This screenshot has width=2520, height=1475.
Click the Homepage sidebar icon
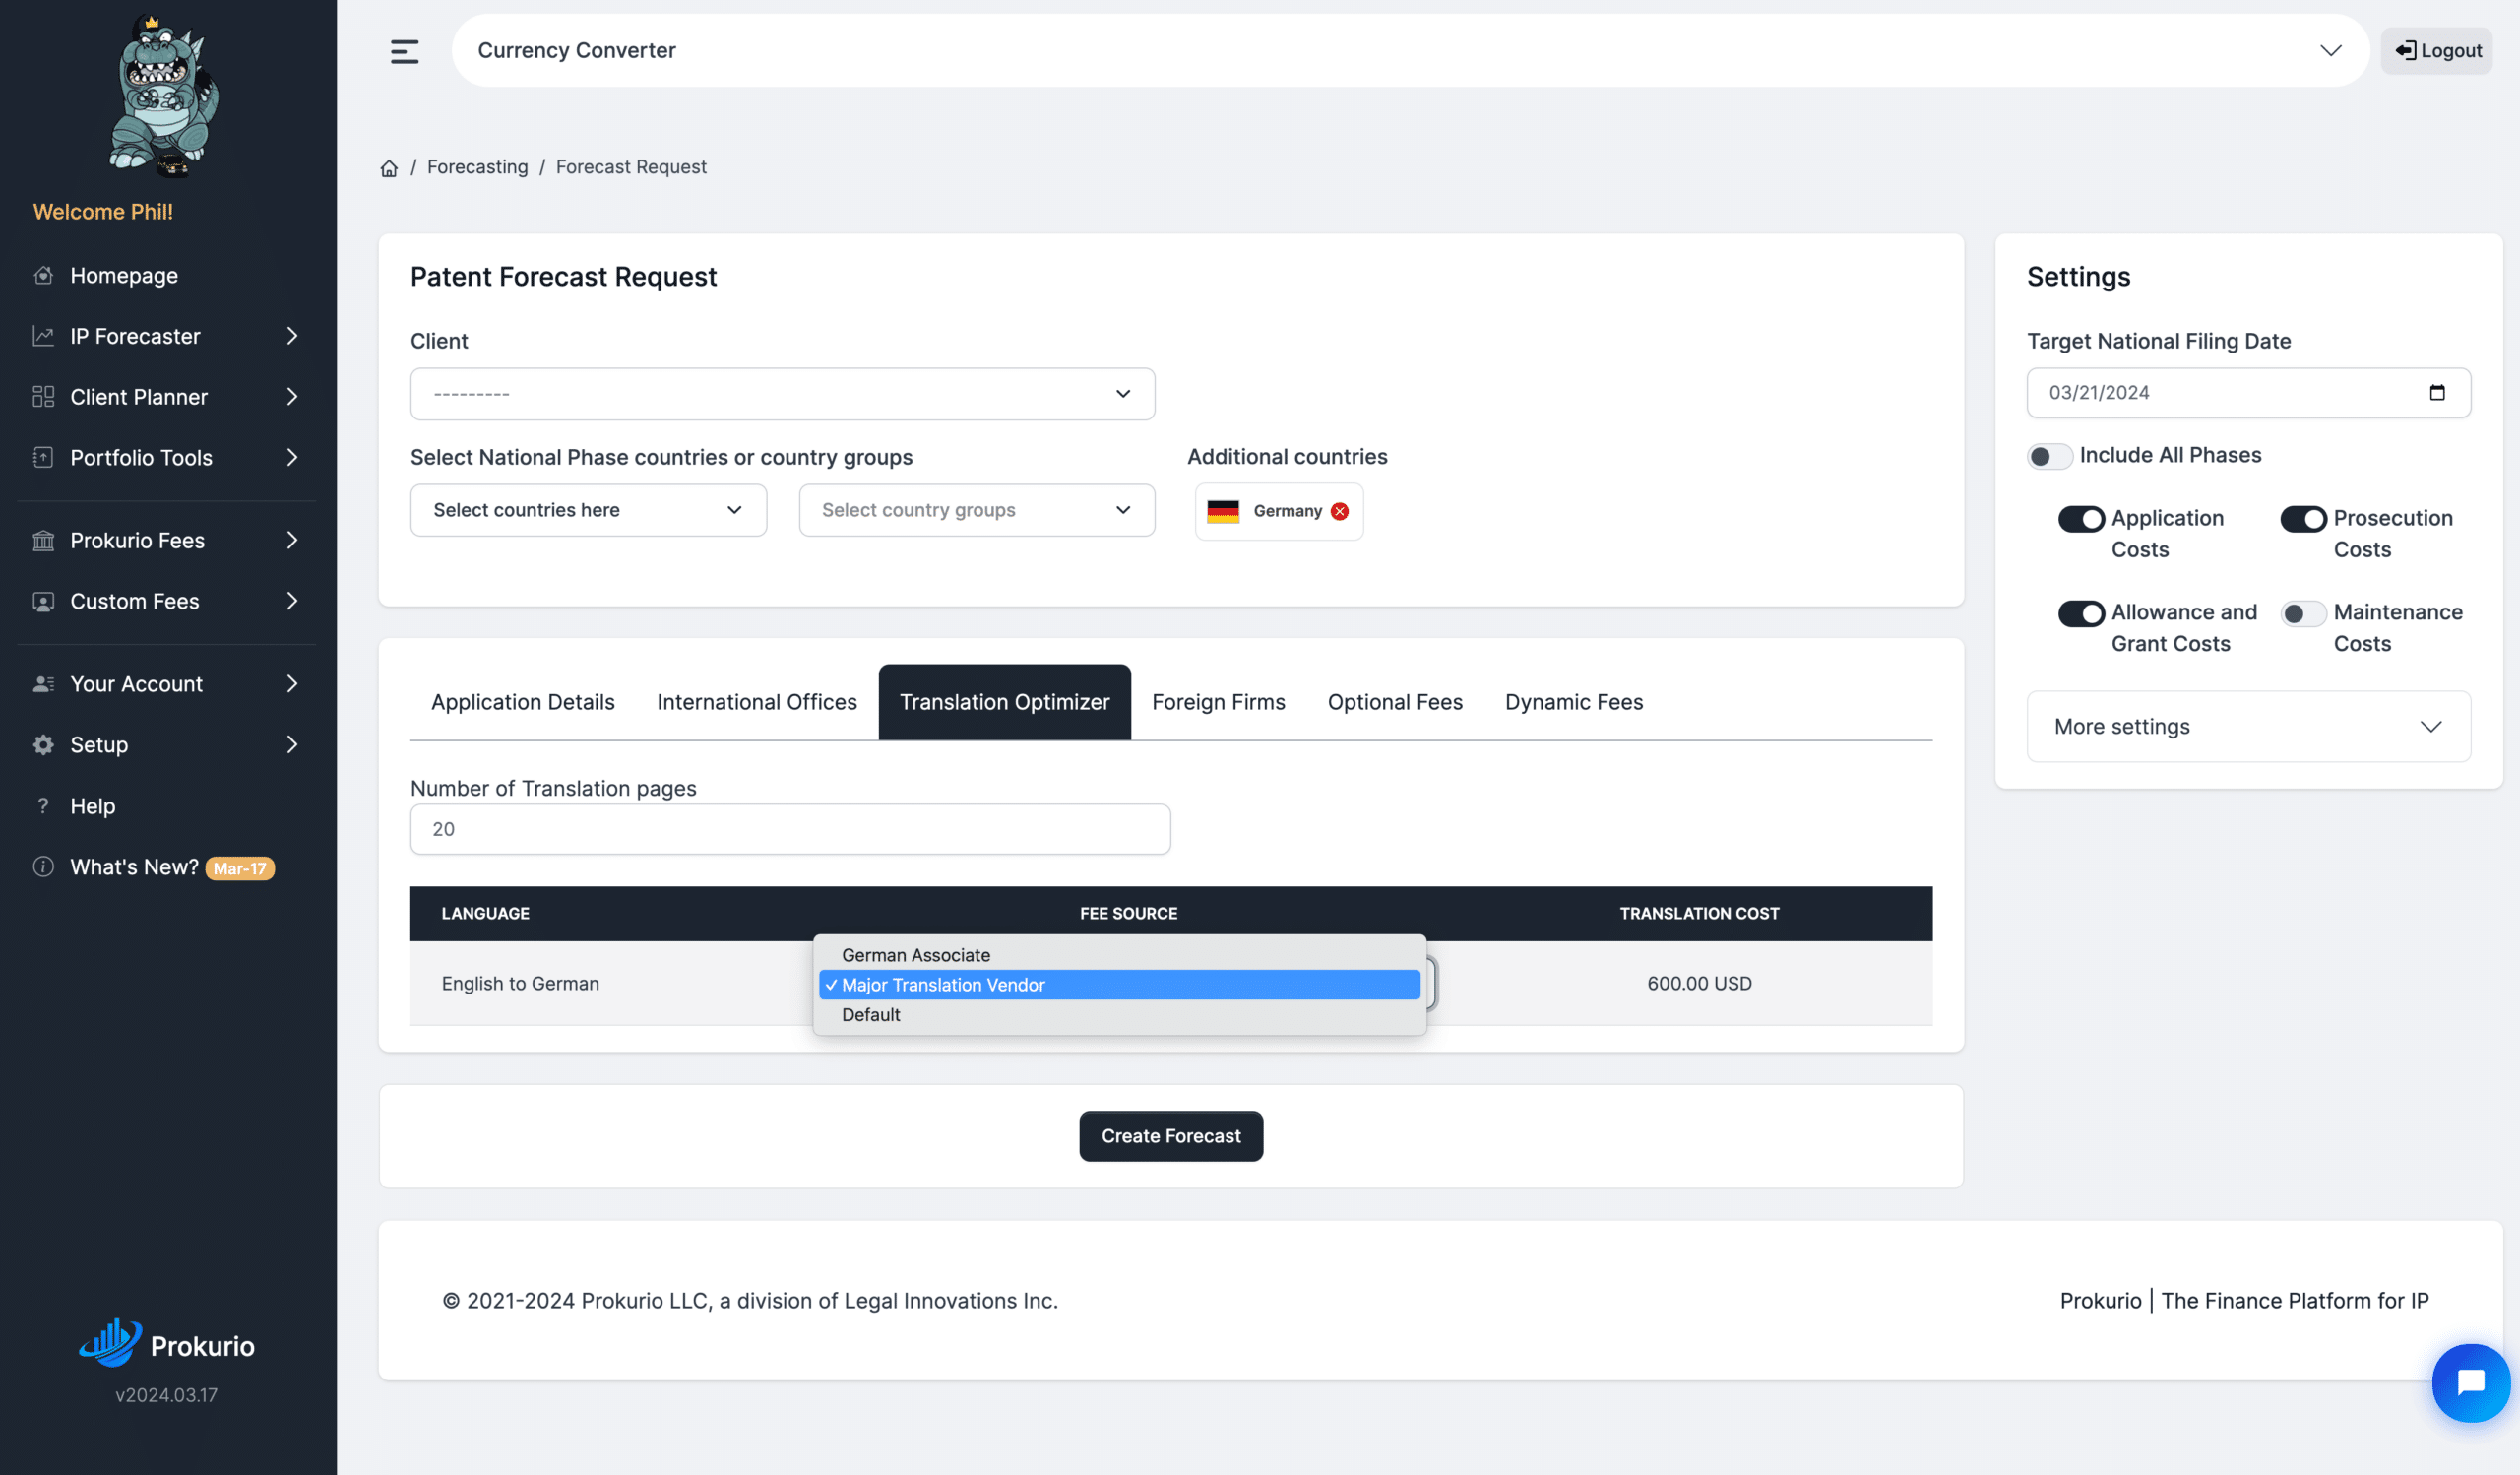click(x=43, y=275)
